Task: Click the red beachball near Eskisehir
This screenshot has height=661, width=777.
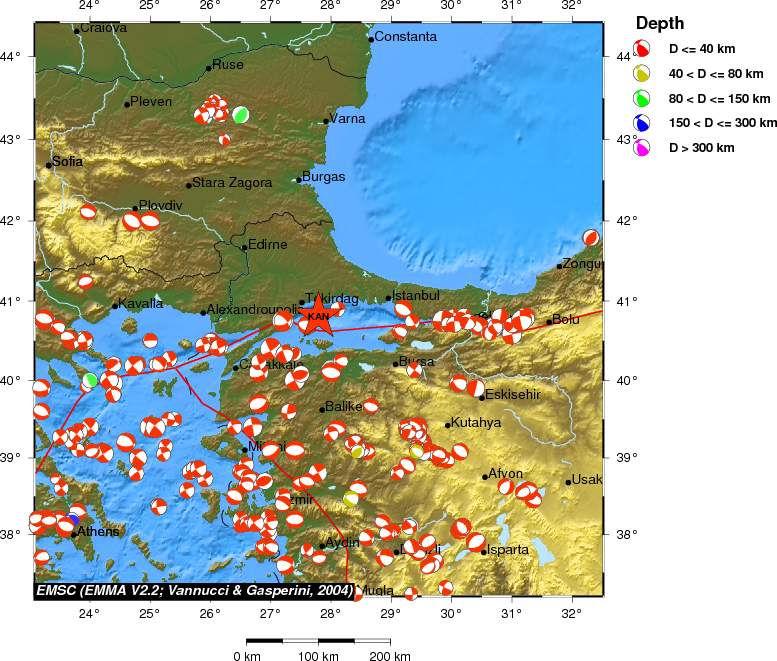Action: [476, 387]
